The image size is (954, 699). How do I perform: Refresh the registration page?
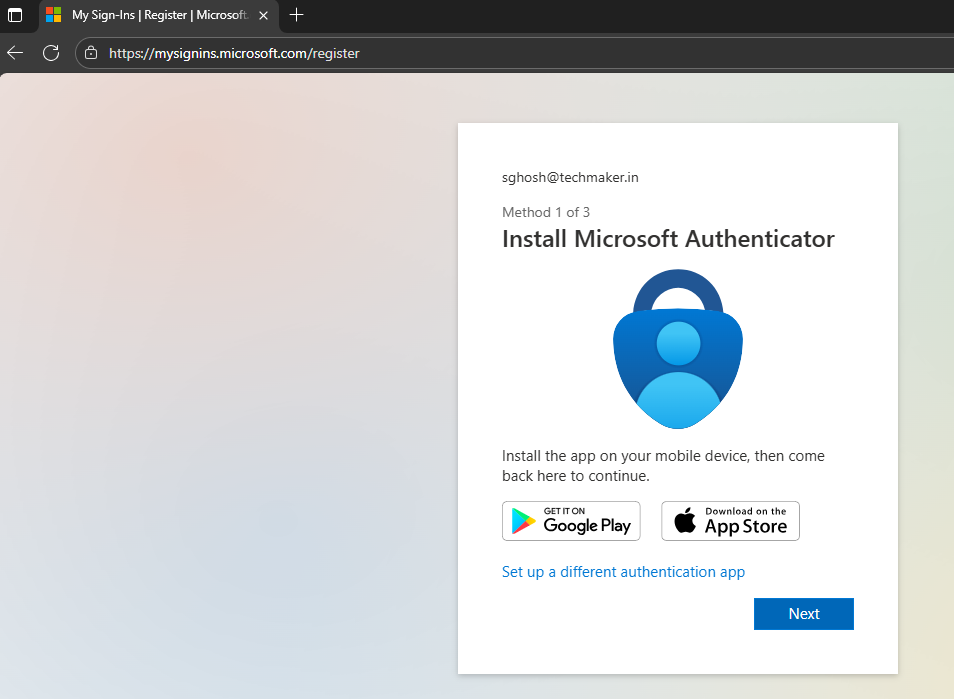[x=51, y=53]
